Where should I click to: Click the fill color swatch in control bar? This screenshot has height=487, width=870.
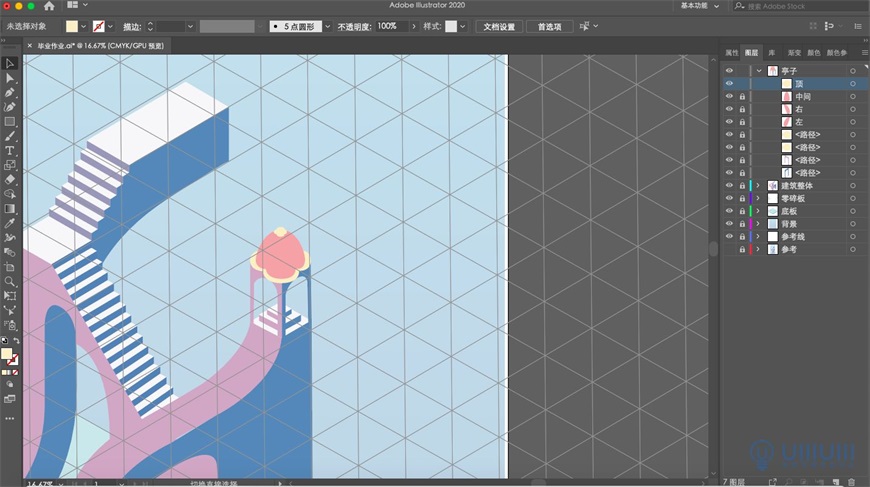tap(72, 26)
